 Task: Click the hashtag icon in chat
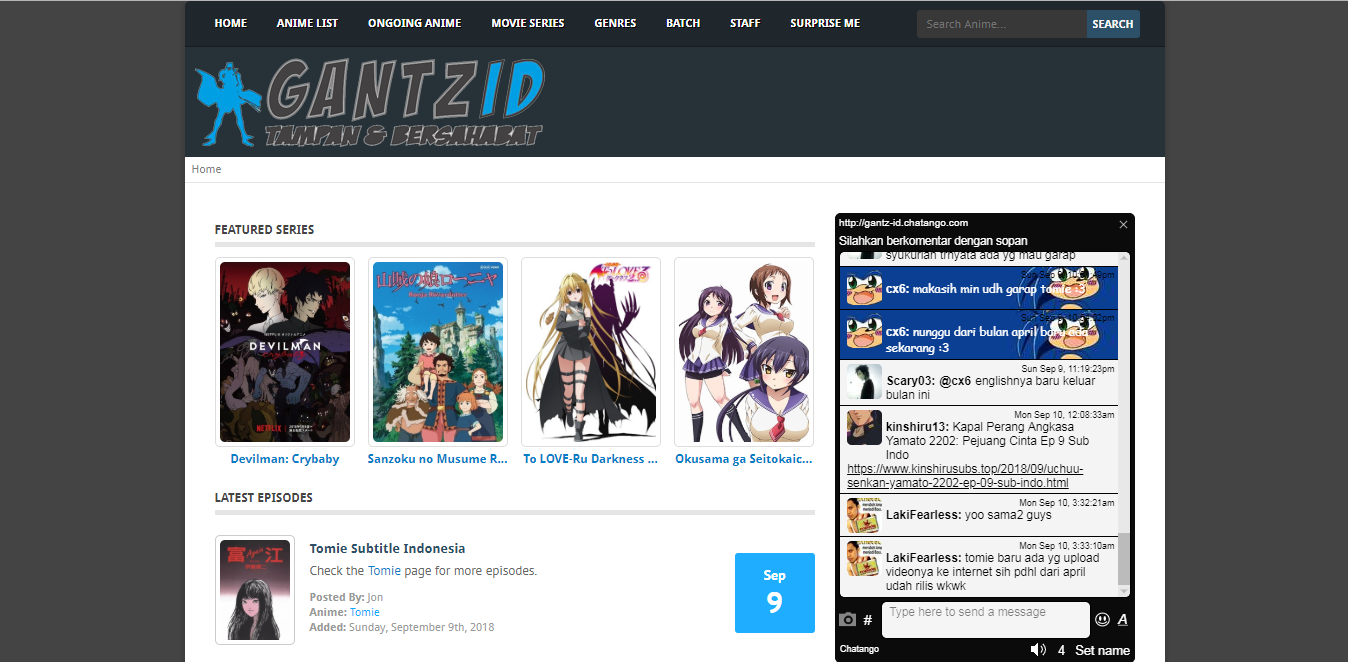(x=867, y=620)
